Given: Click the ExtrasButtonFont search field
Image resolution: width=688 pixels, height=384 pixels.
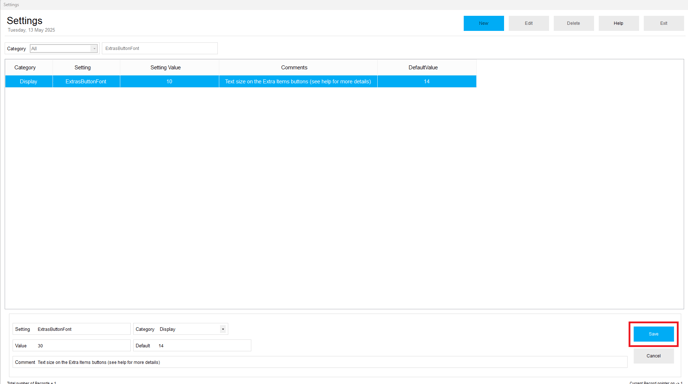Looking at the screenshot, I should point(160,48).
